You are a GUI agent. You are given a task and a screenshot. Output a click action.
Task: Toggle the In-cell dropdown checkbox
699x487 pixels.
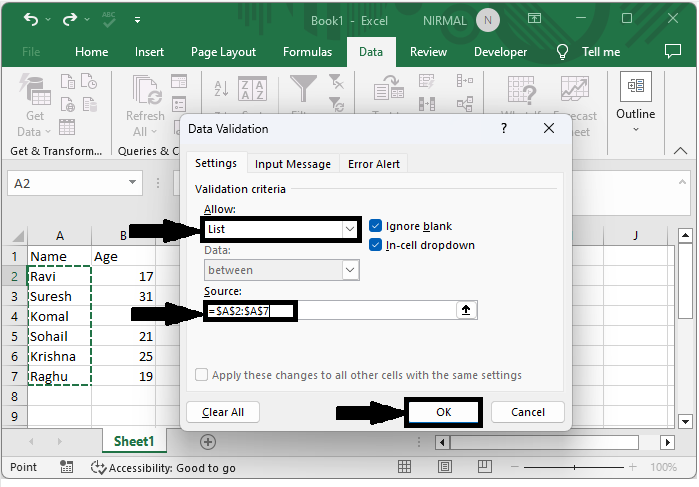[376, 245]
